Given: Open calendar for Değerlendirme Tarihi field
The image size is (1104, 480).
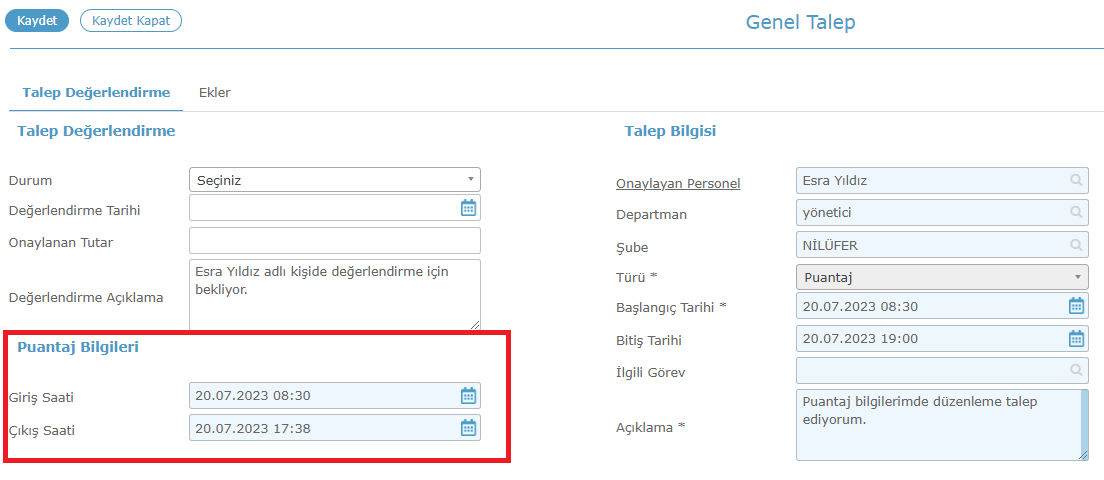Looking at the screenshot, I should tap(468, 208).
